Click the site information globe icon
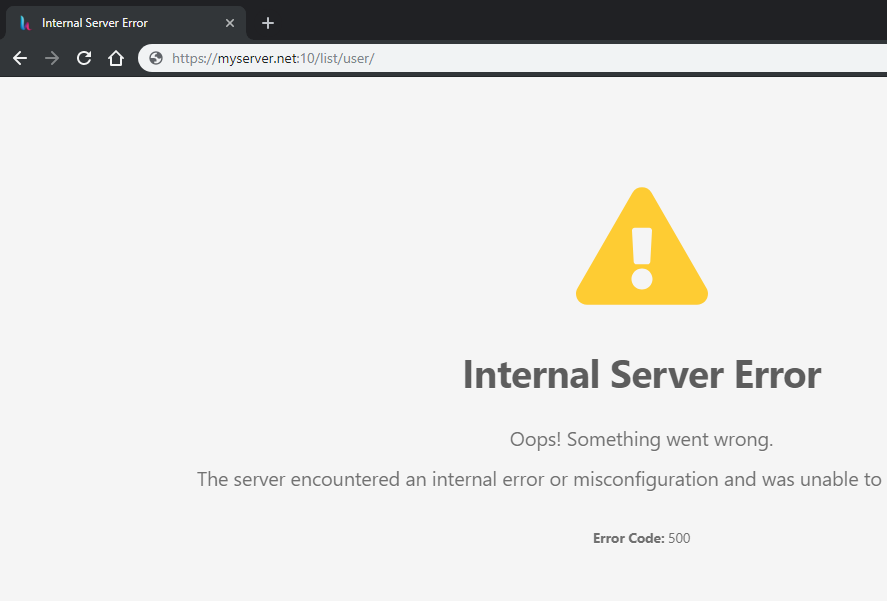The image size is (887, 601). tap(155, 58)
